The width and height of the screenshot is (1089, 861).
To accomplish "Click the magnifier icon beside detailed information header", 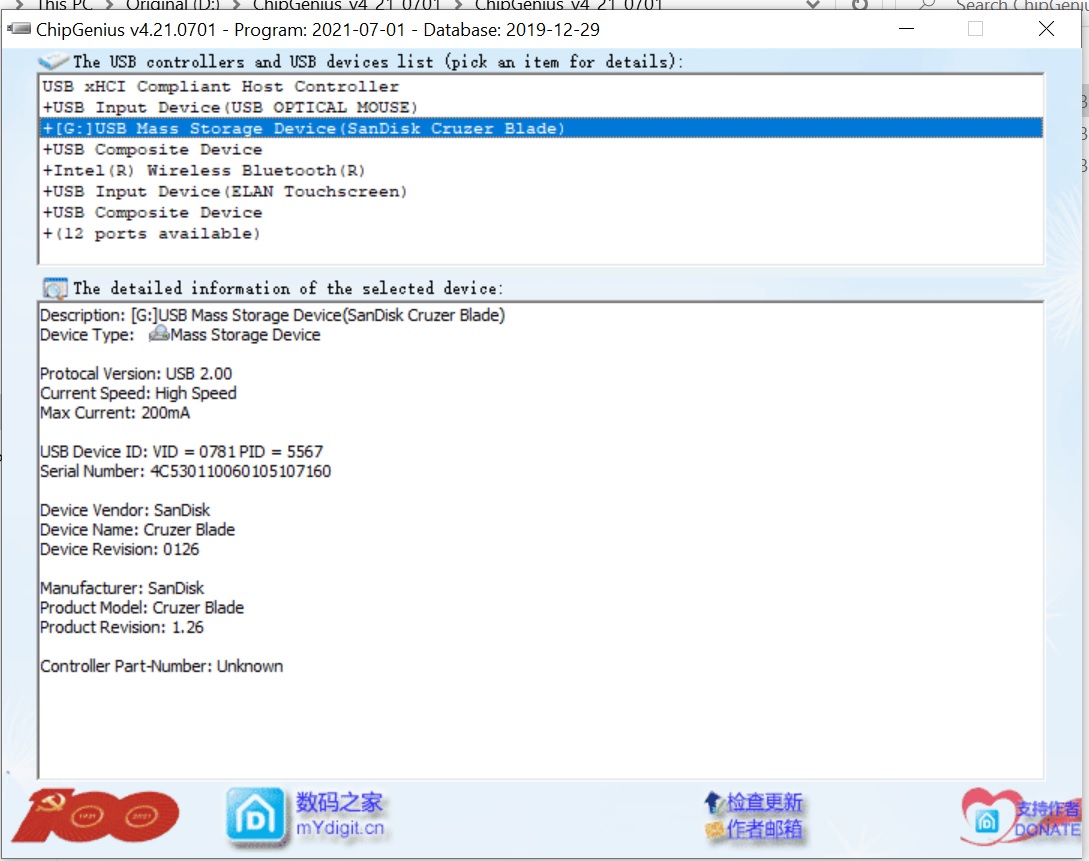I will (55, 287).
